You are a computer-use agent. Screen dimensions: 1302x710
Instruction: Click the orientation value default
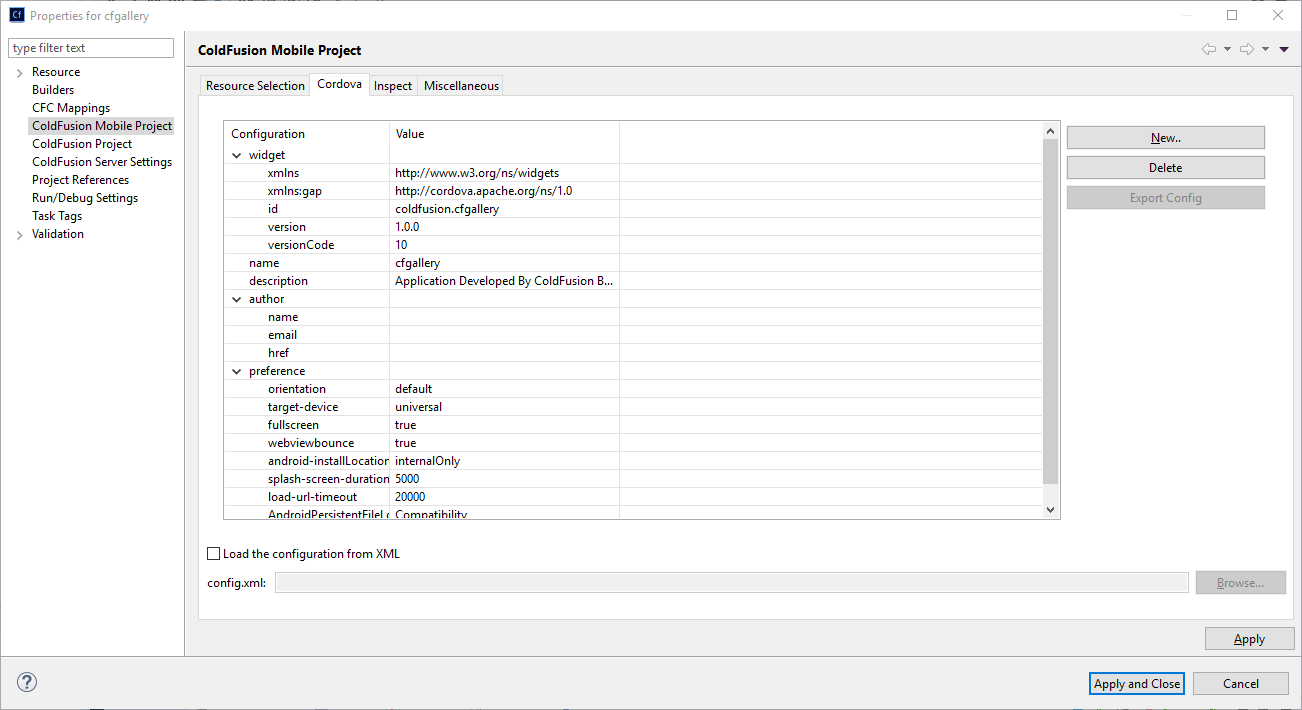pos(414,389)
